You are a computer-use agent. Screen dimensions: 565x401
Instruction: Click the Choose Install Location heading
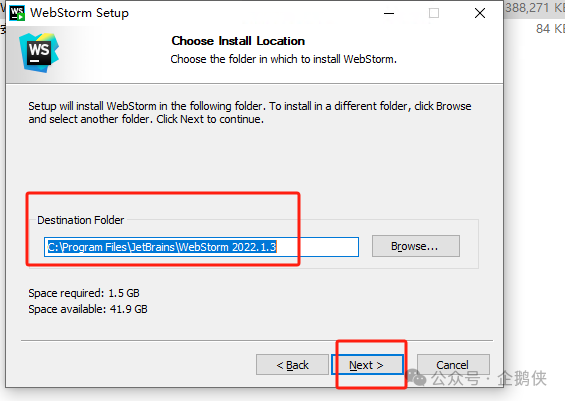tap(238, 41)
